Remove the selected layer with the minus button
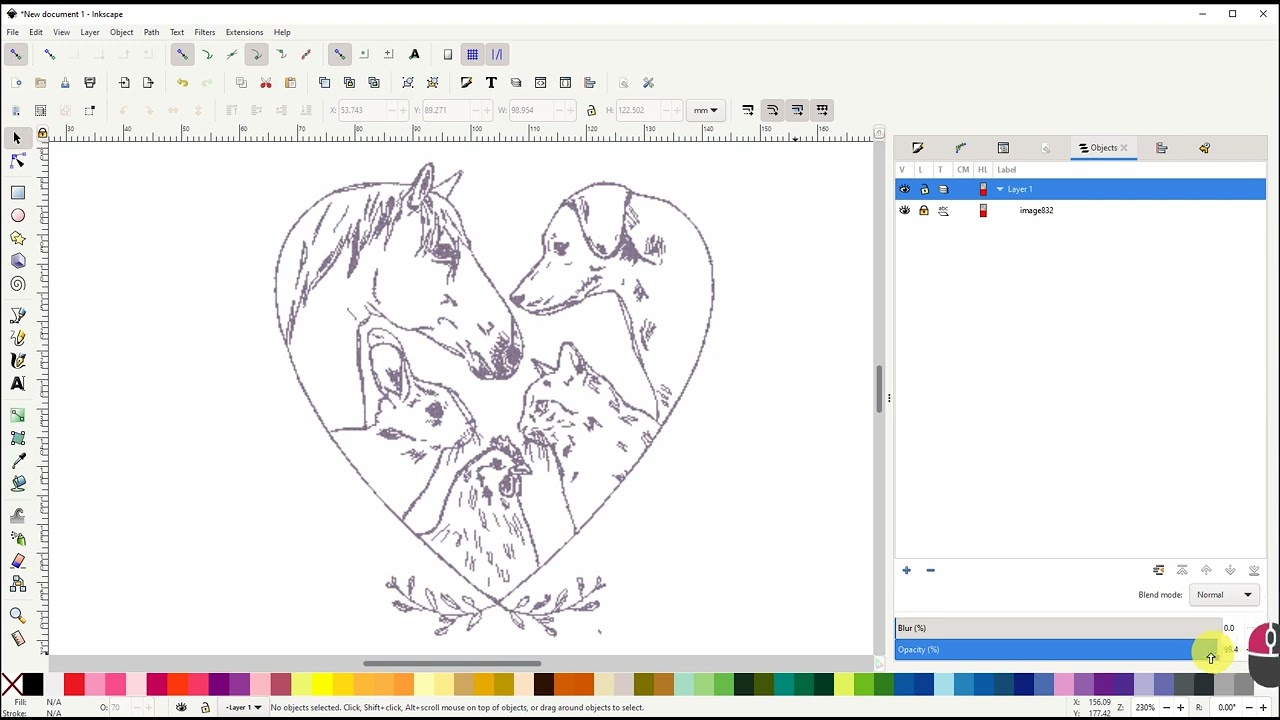The image size is (1280, 720). [930, 571]
